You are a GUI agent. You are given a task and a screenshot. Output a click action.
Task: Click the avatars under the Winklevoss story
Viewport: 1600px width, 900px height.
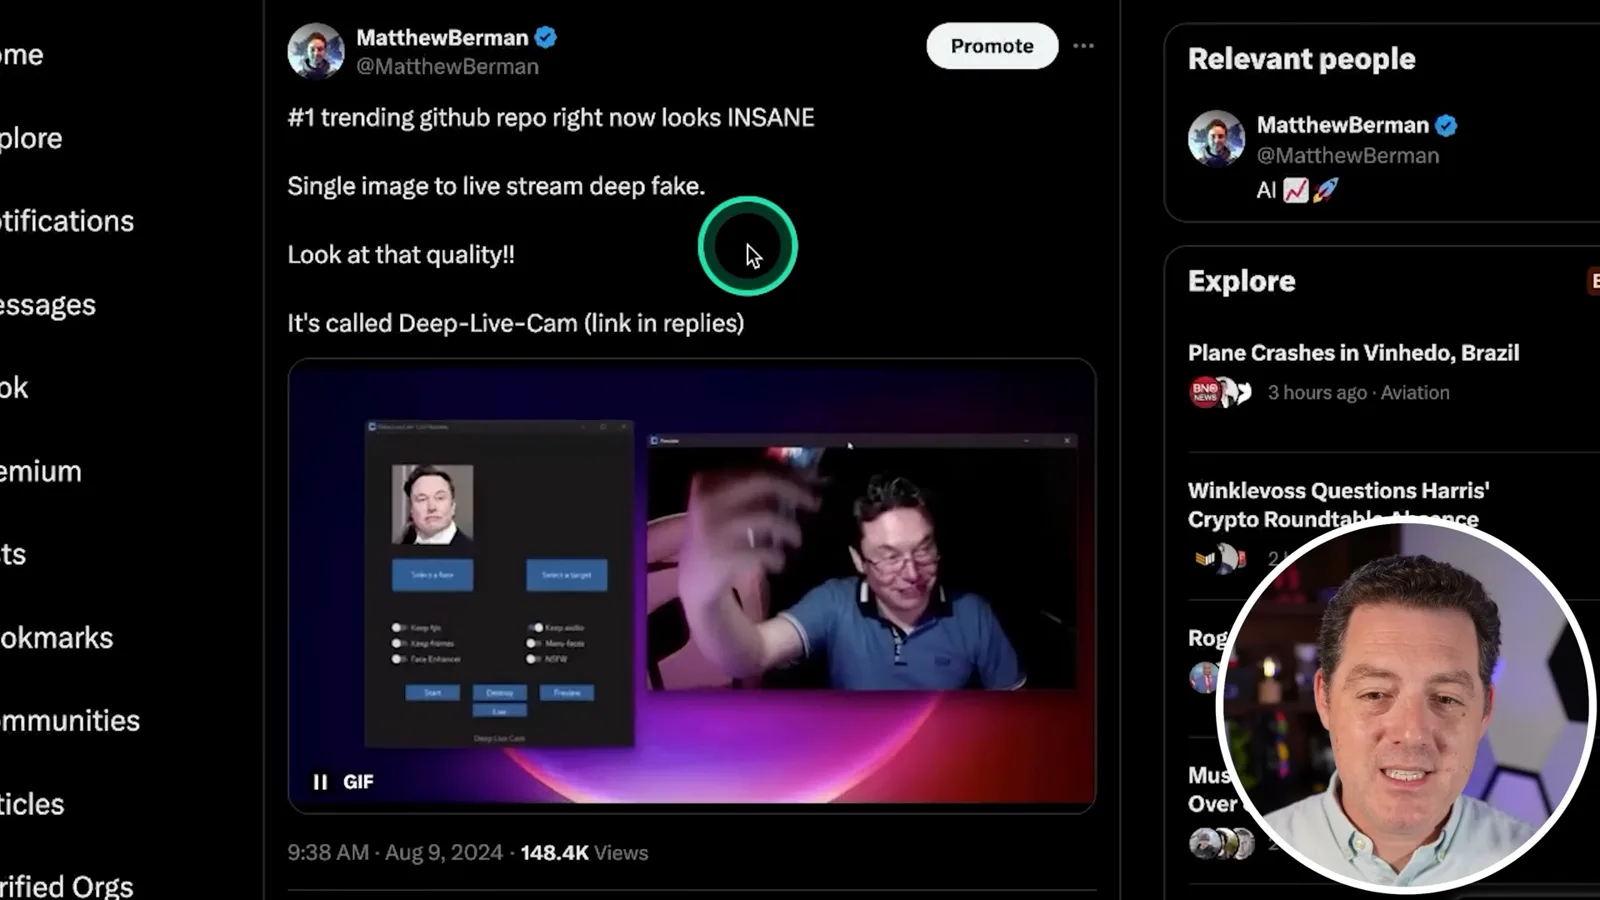(1219, 559)
